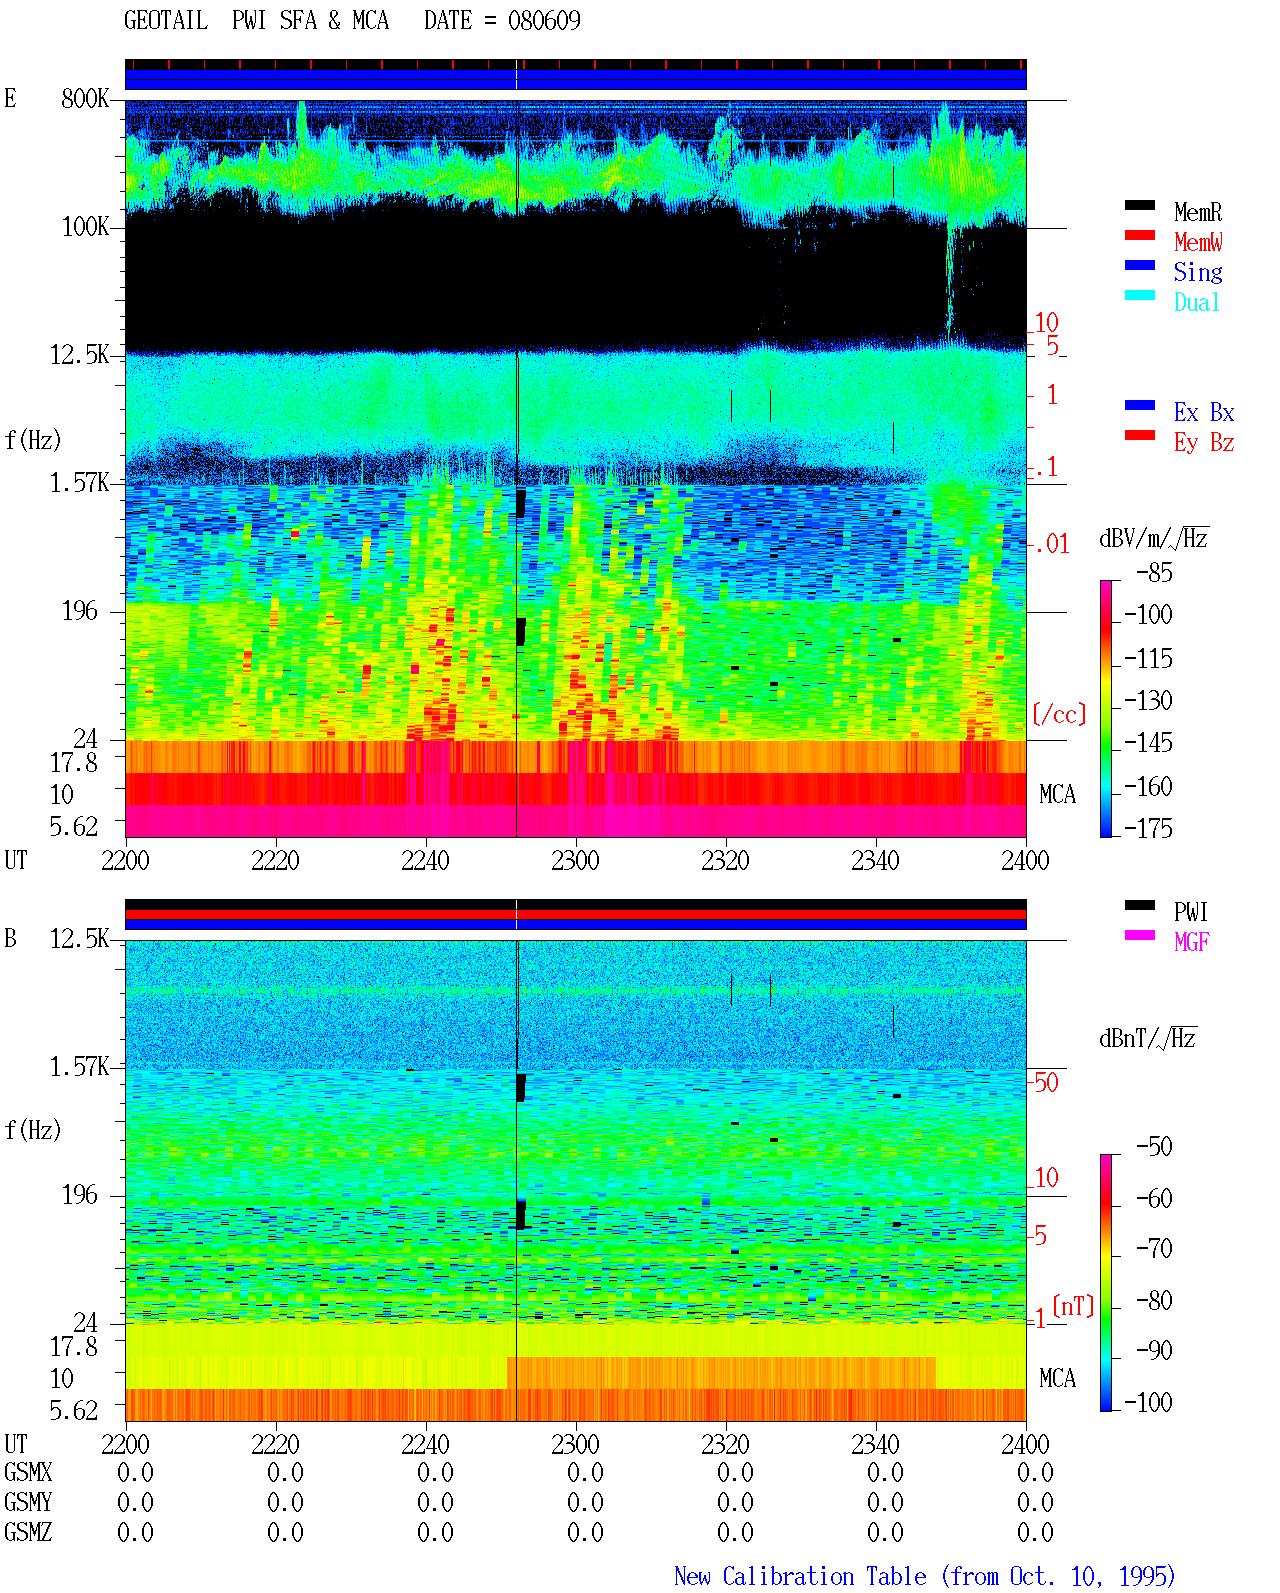
Task: Click the B panel label
Action: click(10, 939)
